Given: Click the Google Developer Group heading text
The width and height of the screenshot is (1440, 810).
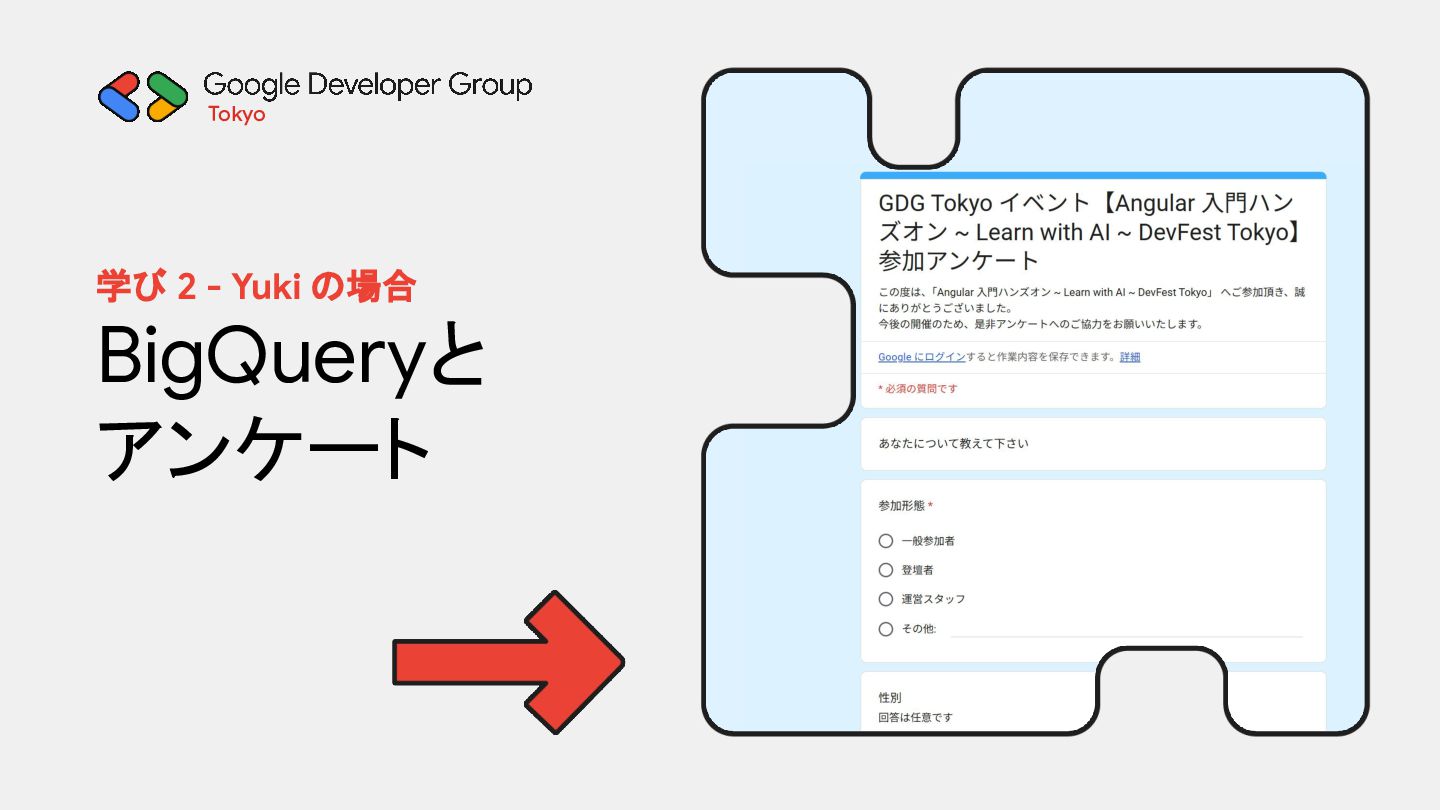Looking at the screenshot, I should coord(367,86).
